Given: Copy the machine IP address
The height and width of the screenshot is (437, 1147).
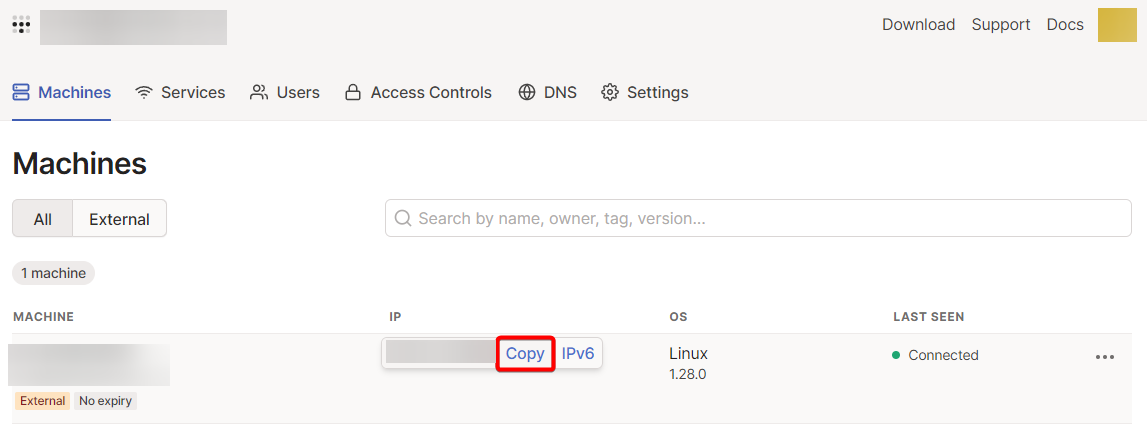Looking at the screenshot, I should pyautogui.click(x=525, y=354).
